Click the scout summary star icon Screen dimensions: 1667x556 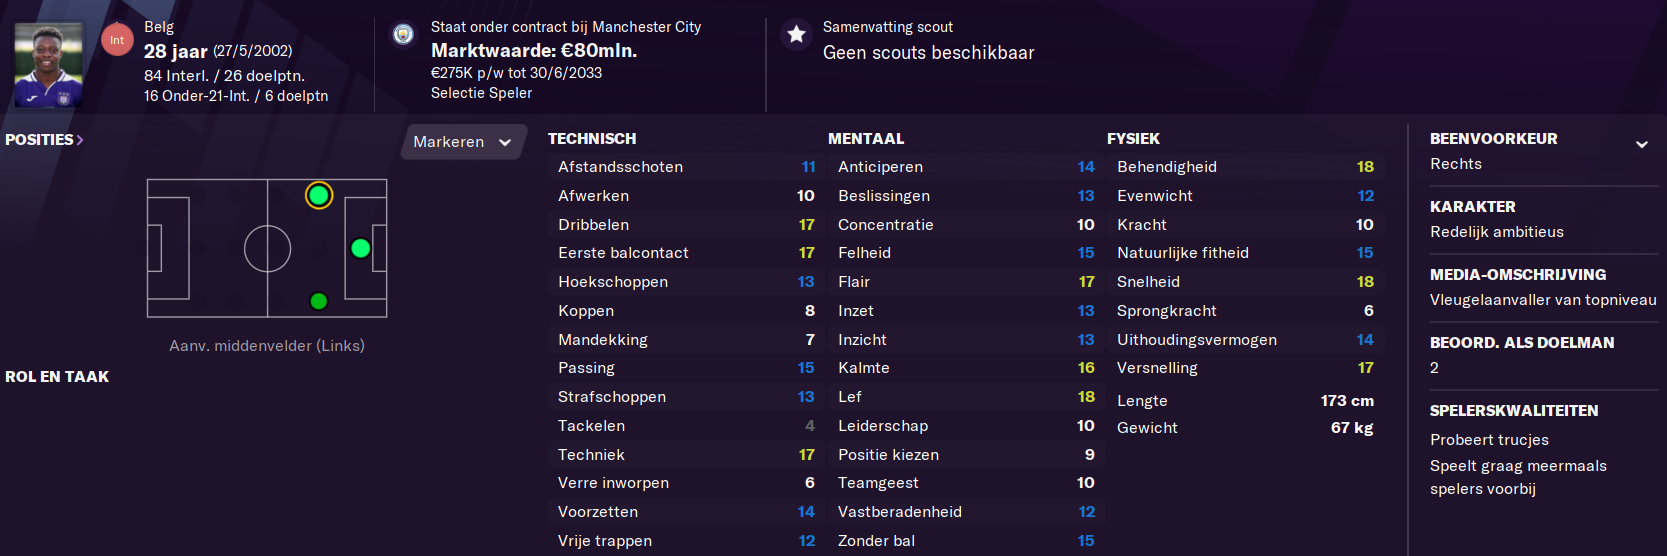pyautogui.click(x=796, y=35)
